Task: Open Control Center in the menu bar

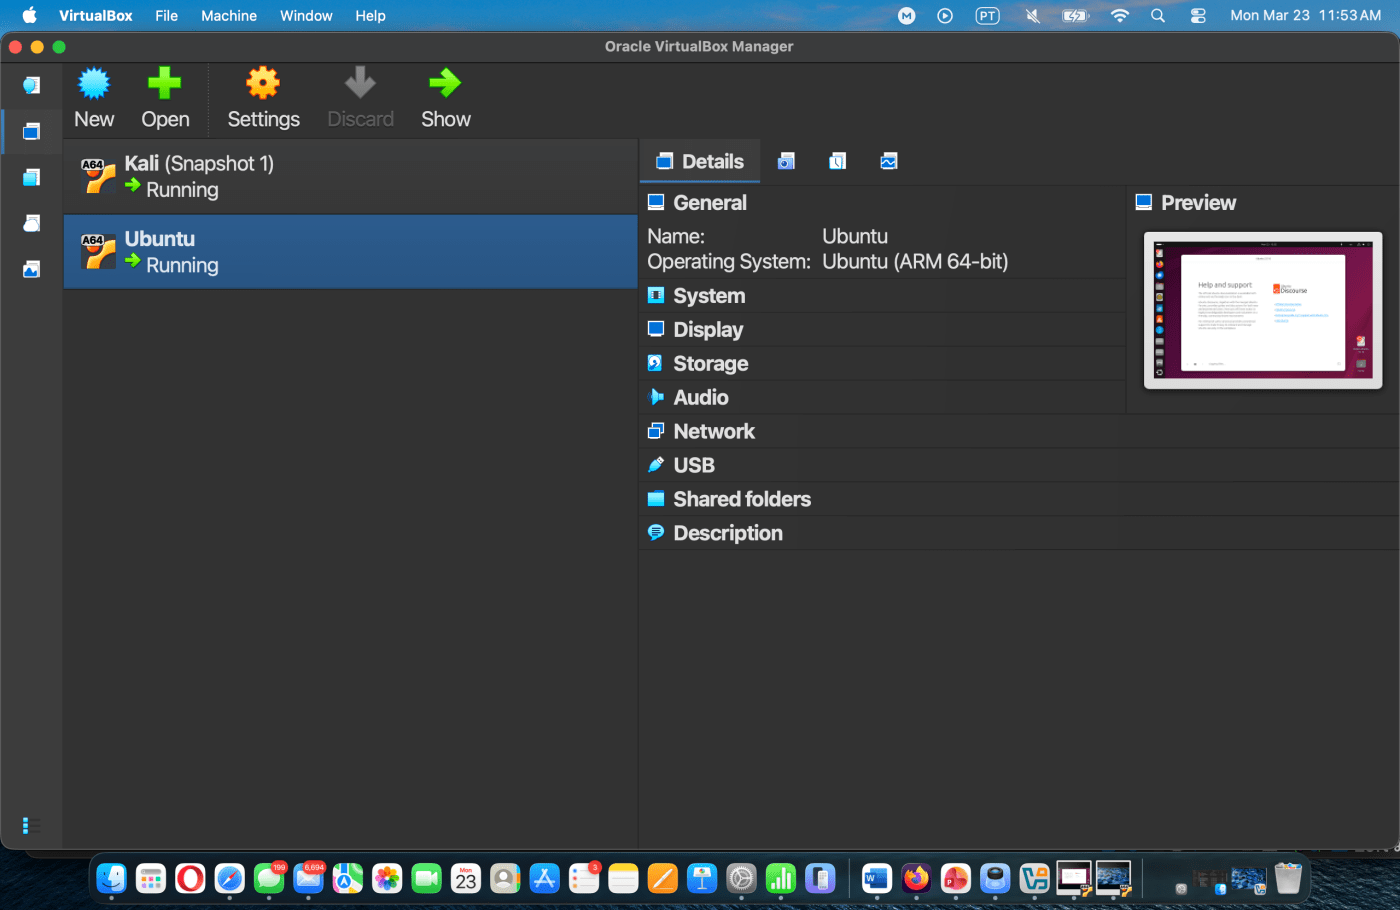Action: click(x=1198, y=16)
